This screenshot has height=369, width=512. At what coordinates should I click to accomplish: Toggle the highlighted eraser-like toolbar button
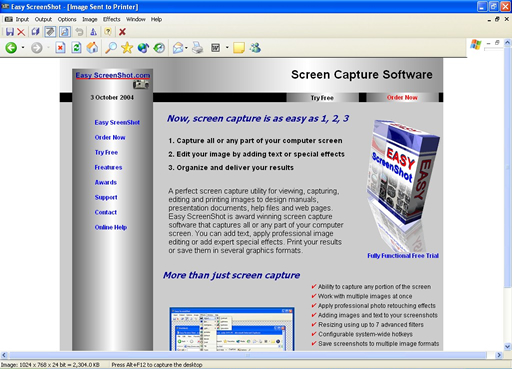[50, 32]
